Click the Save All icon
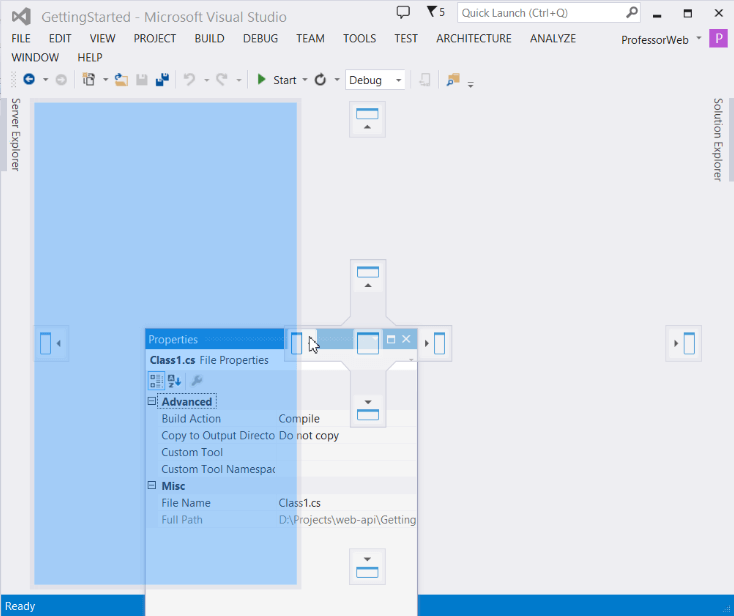 (x=162, y=80)
